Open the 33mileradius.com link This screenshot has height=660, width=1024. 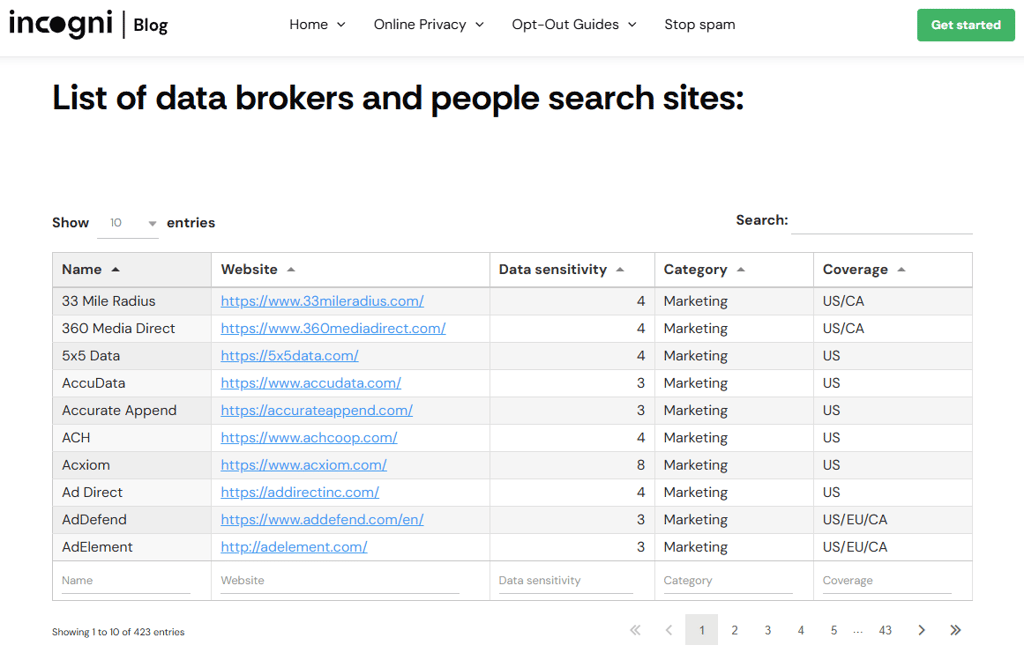point(322,301)
